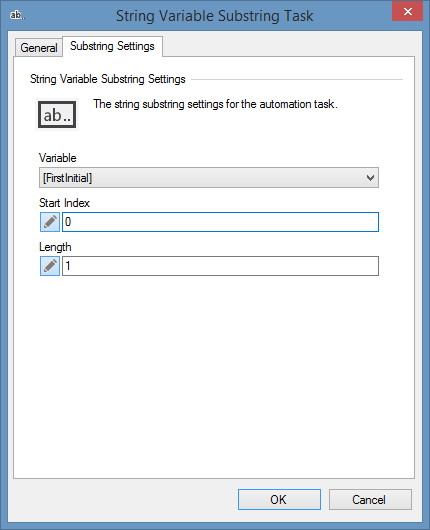Click the pencil icon beside Start Index
Screen dimensions: 430x530
(x=50, y=222)
